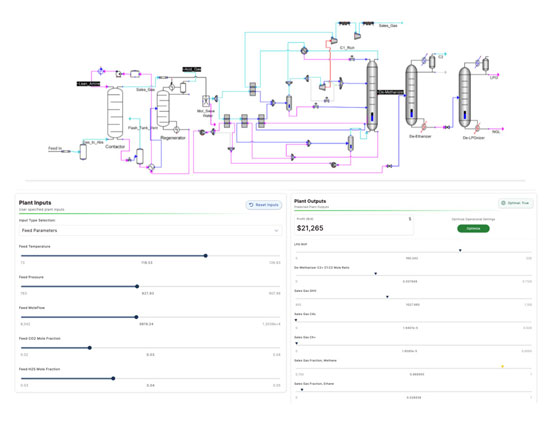Select the Mol Sieve unit icon
The height and width of the screenshot is (425, 550).
[206, 101]
